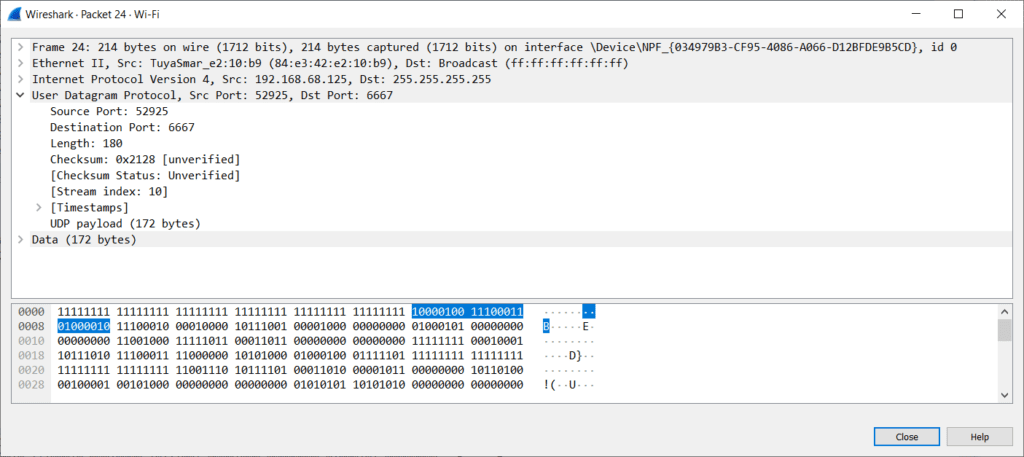
Task: Close the window with title bar X
Action: pos(1000,14)
